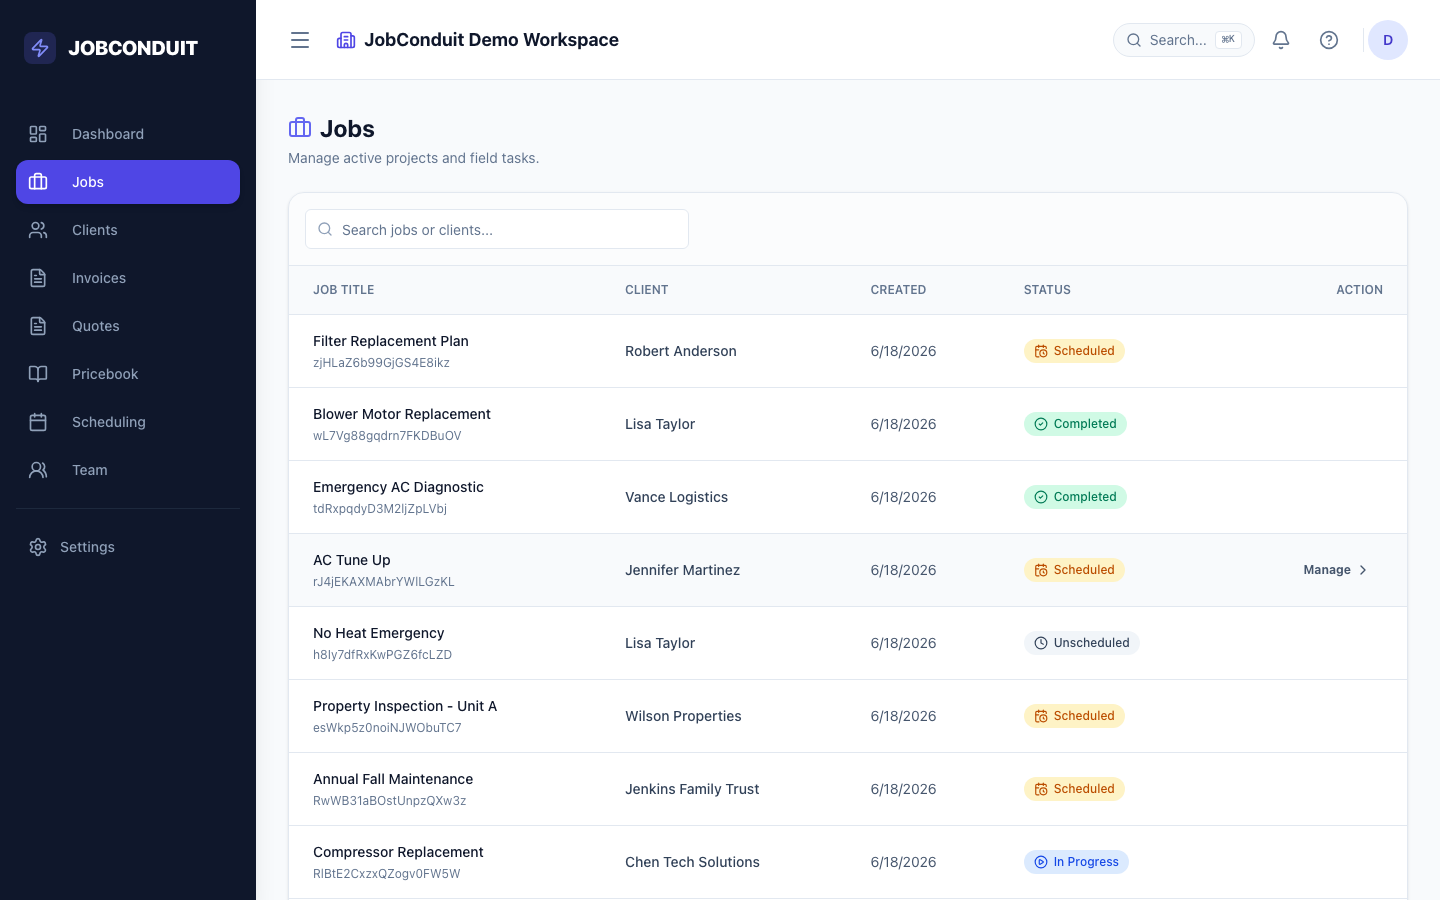Click client Vance Logistics
1440x900 pixels.
tap(677, 497)
